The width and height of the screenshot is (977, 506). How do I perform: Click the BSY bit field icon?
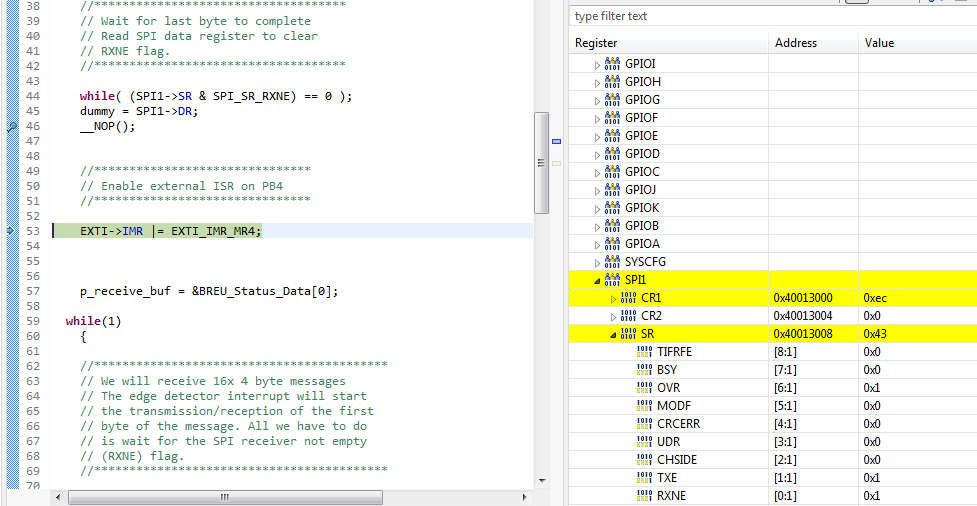click(x=644, y=370)
